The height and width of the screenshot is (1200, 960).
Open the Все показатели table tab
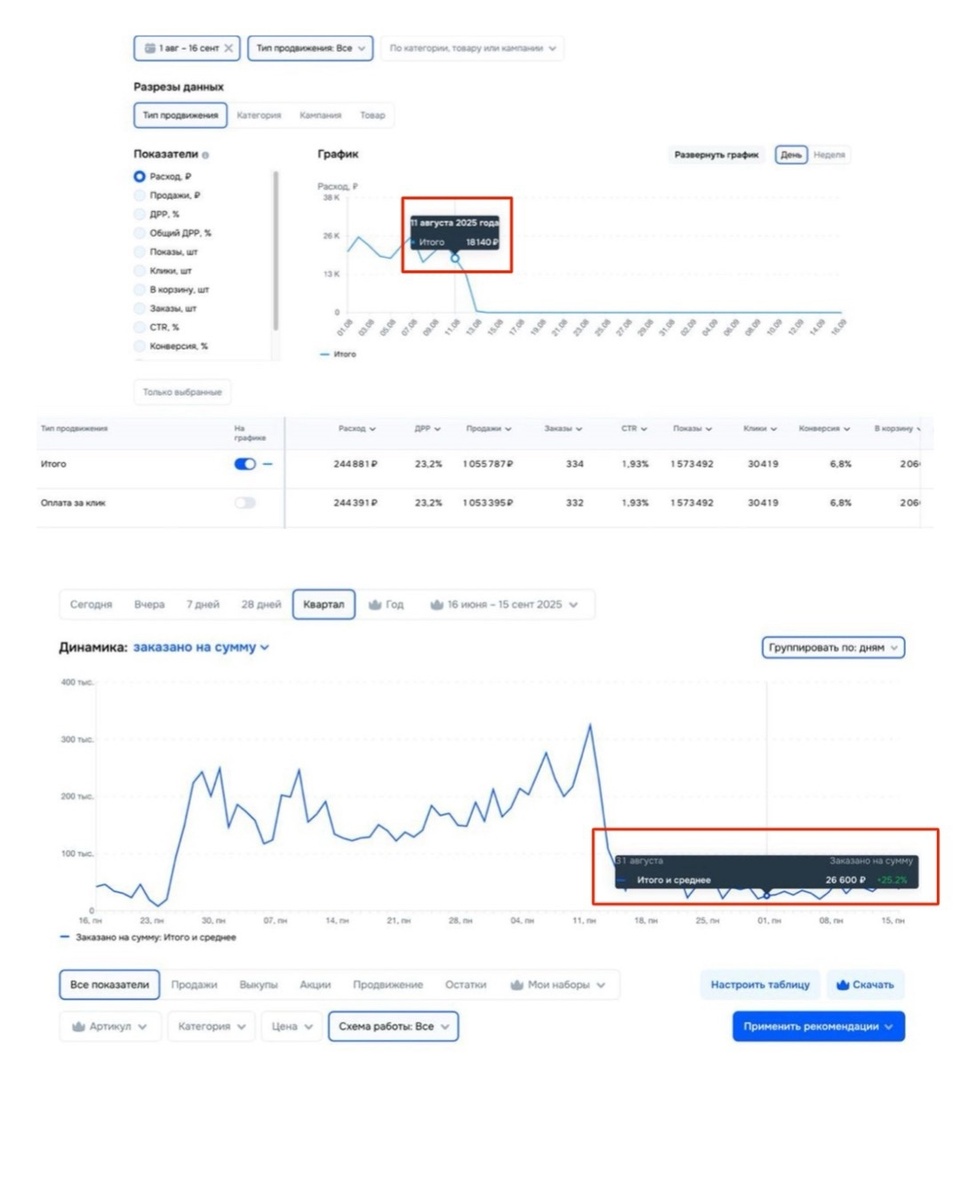(x=110, y=985)
